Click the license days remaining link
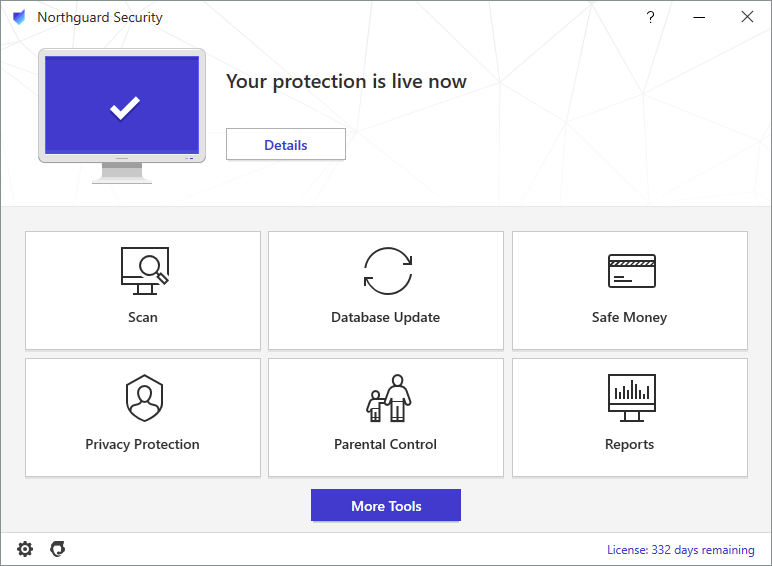The height and width of the screenshot is (566, 772). pos(680,550)
